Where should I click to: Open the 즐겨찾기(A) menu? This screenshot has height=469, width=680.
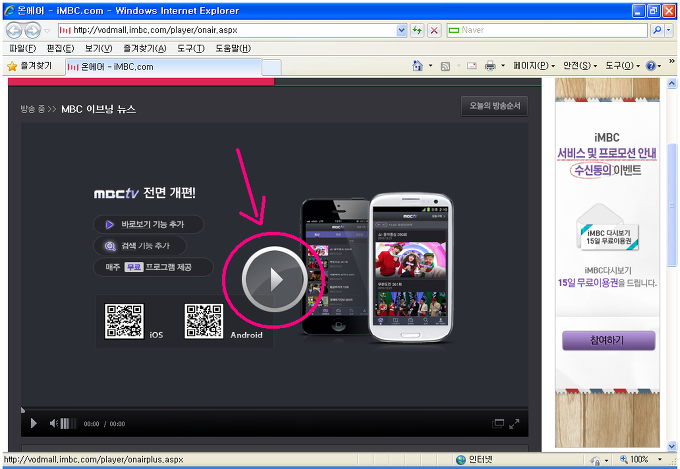(144, 48)
